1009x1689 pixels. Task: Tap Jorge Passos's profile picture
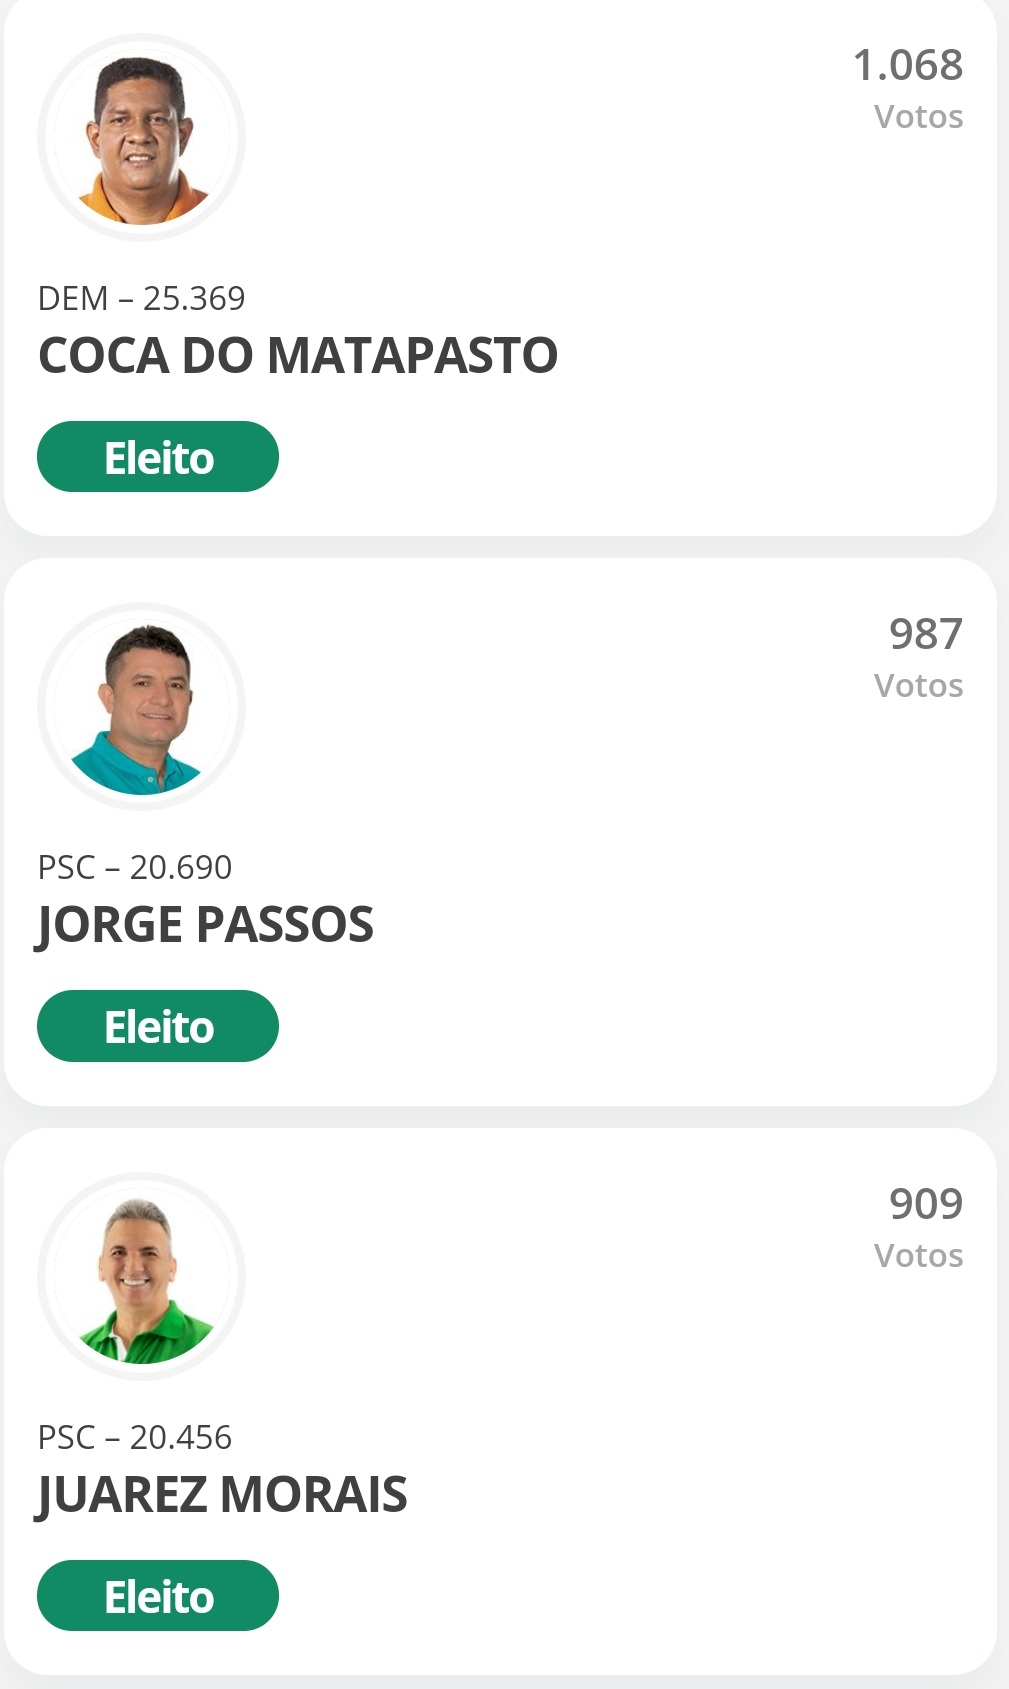(141, 707)
